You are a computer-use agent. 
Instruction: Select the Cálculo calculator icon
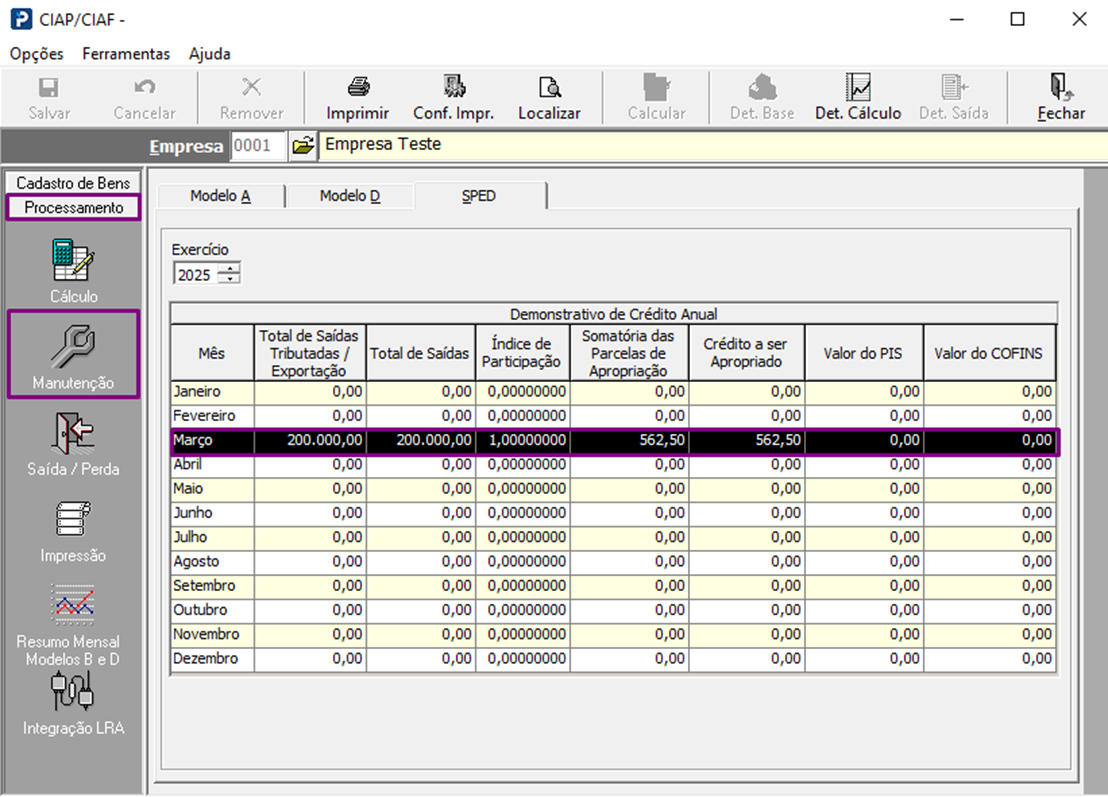pyautogui.click(x=74, y=261)
